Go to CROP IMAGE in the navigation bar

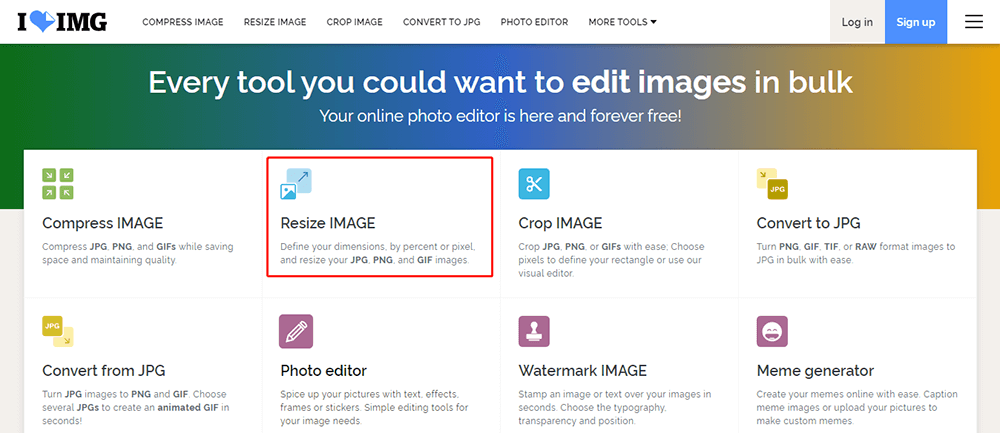[354, 22]
